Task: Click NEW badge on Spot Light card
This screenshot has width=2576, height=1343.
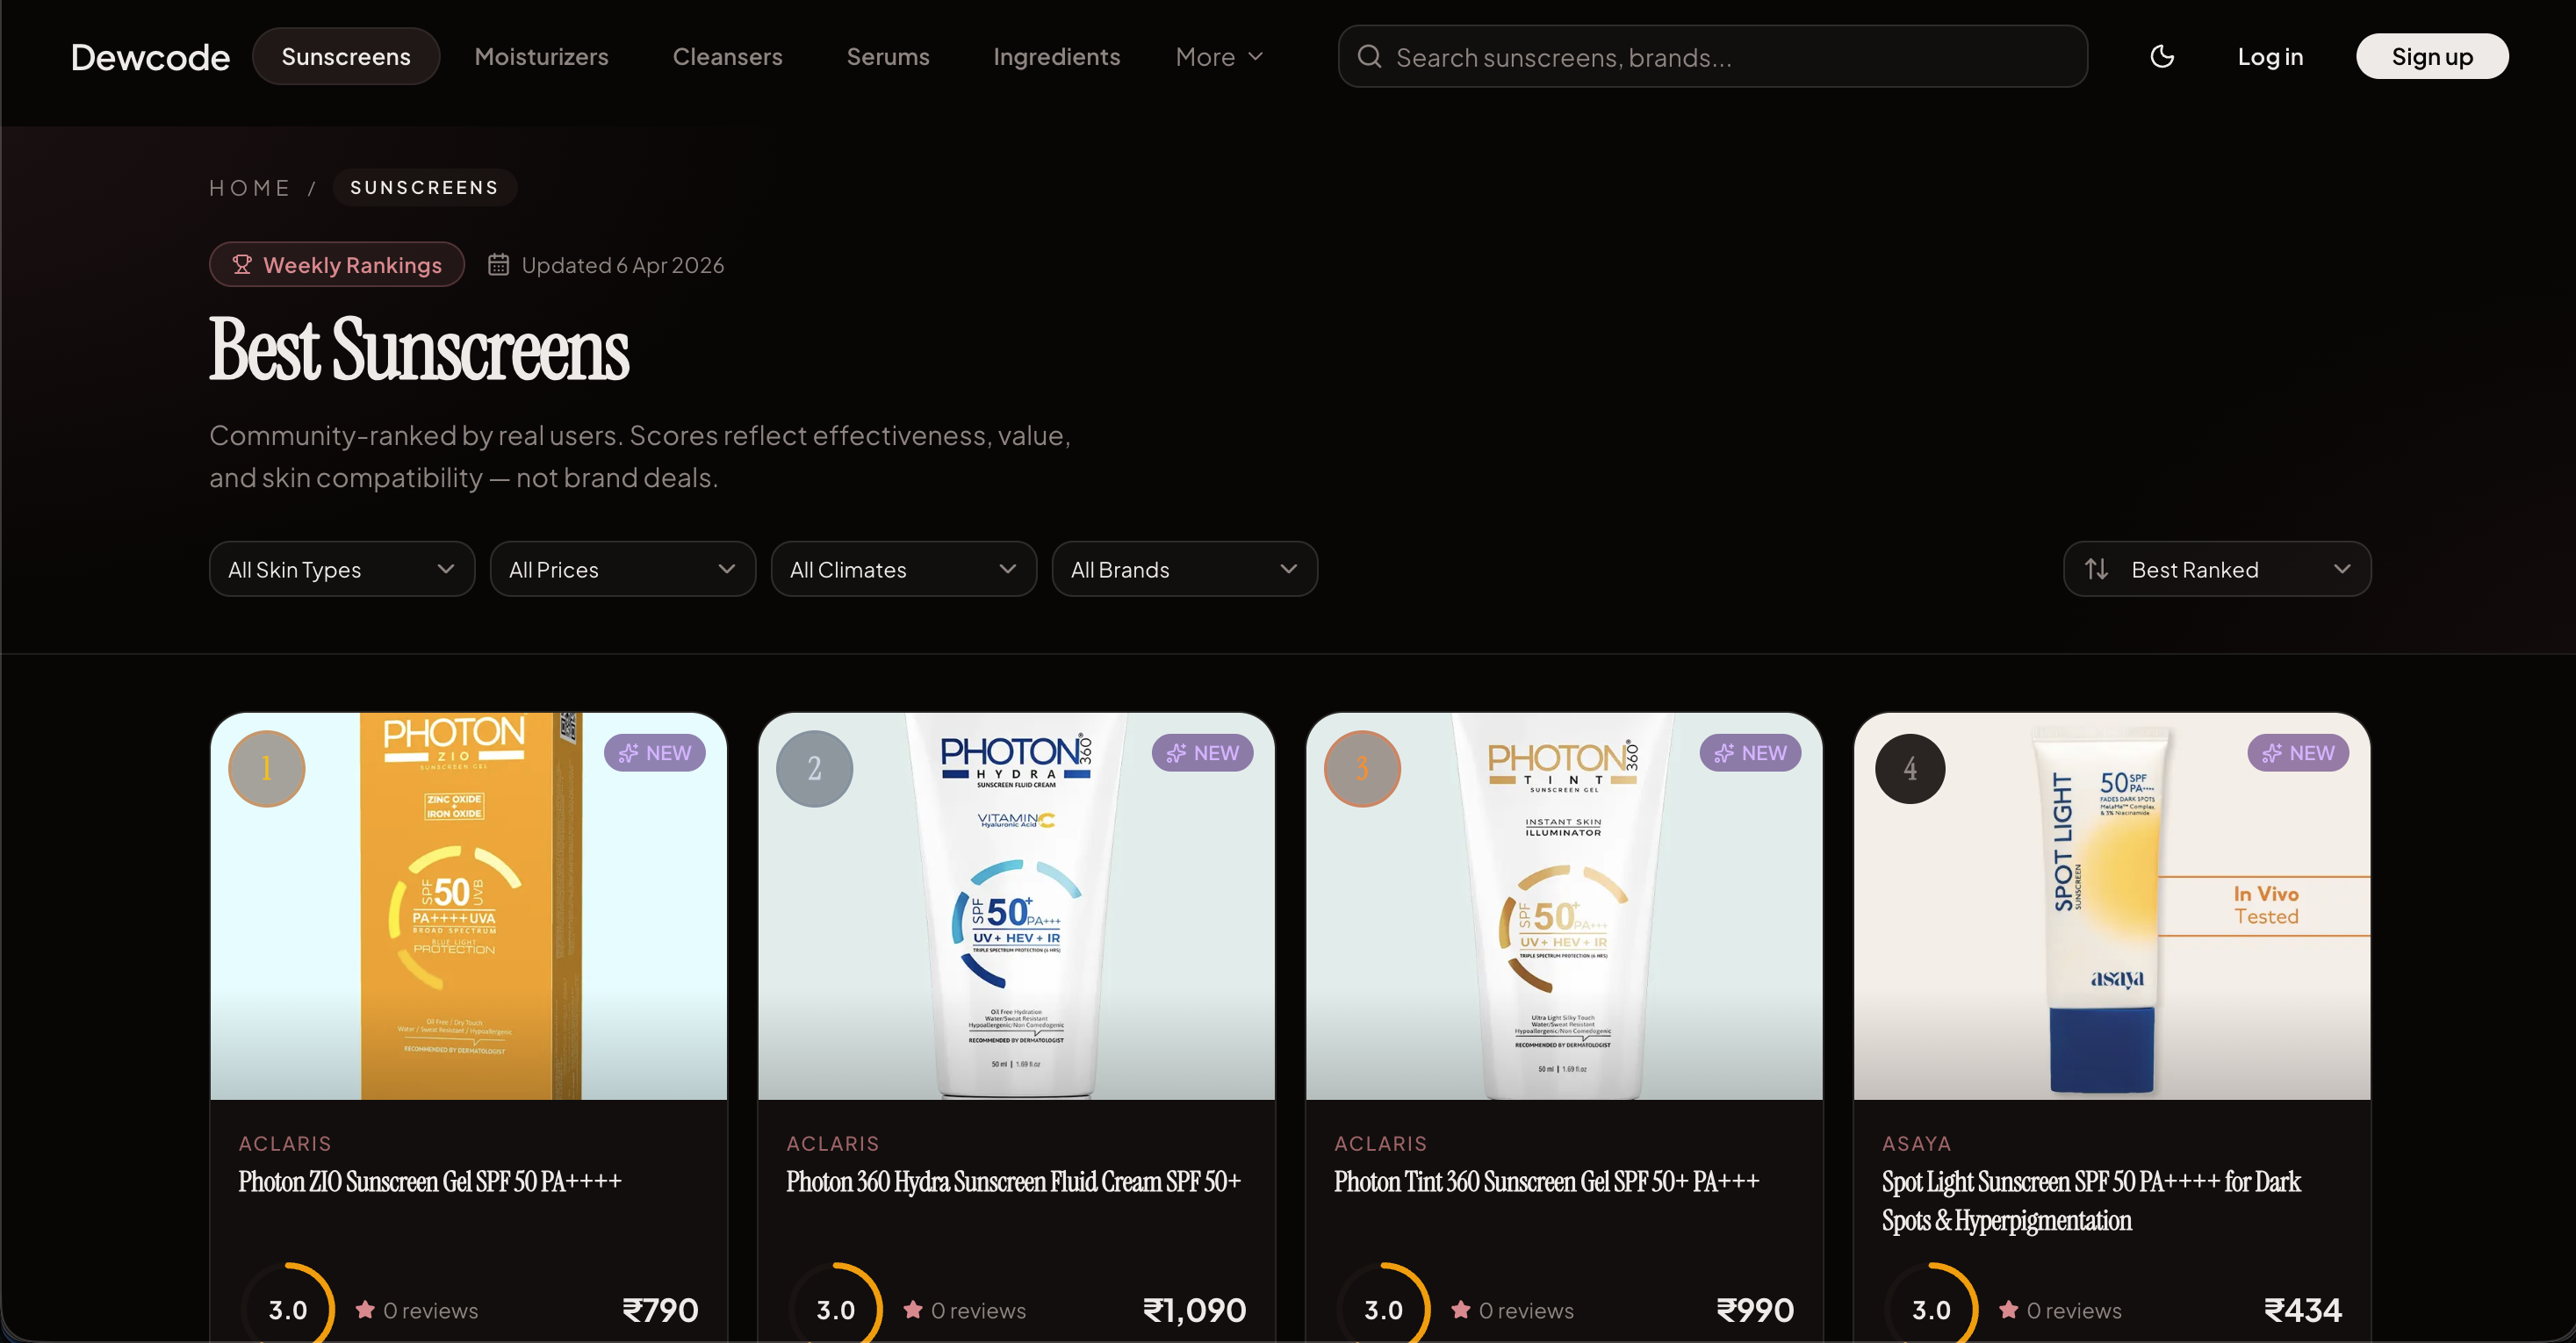Action: [x=2298, y=753]
